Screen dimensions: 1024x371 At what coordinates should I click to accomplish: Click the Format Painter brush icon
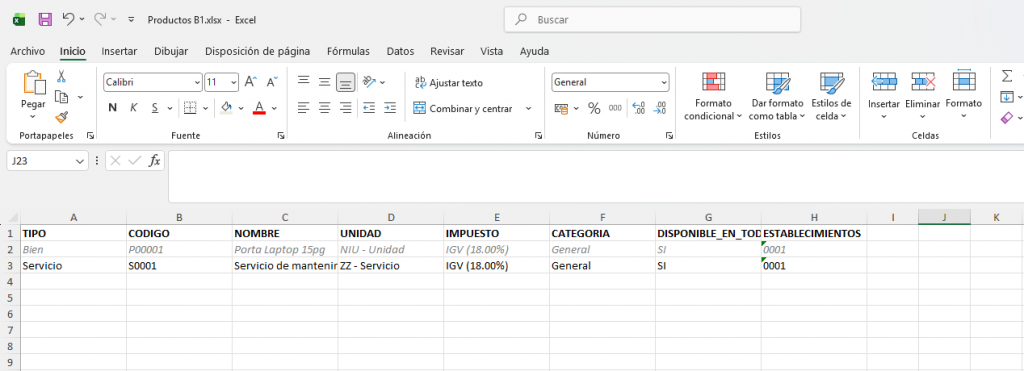[61, 117]
